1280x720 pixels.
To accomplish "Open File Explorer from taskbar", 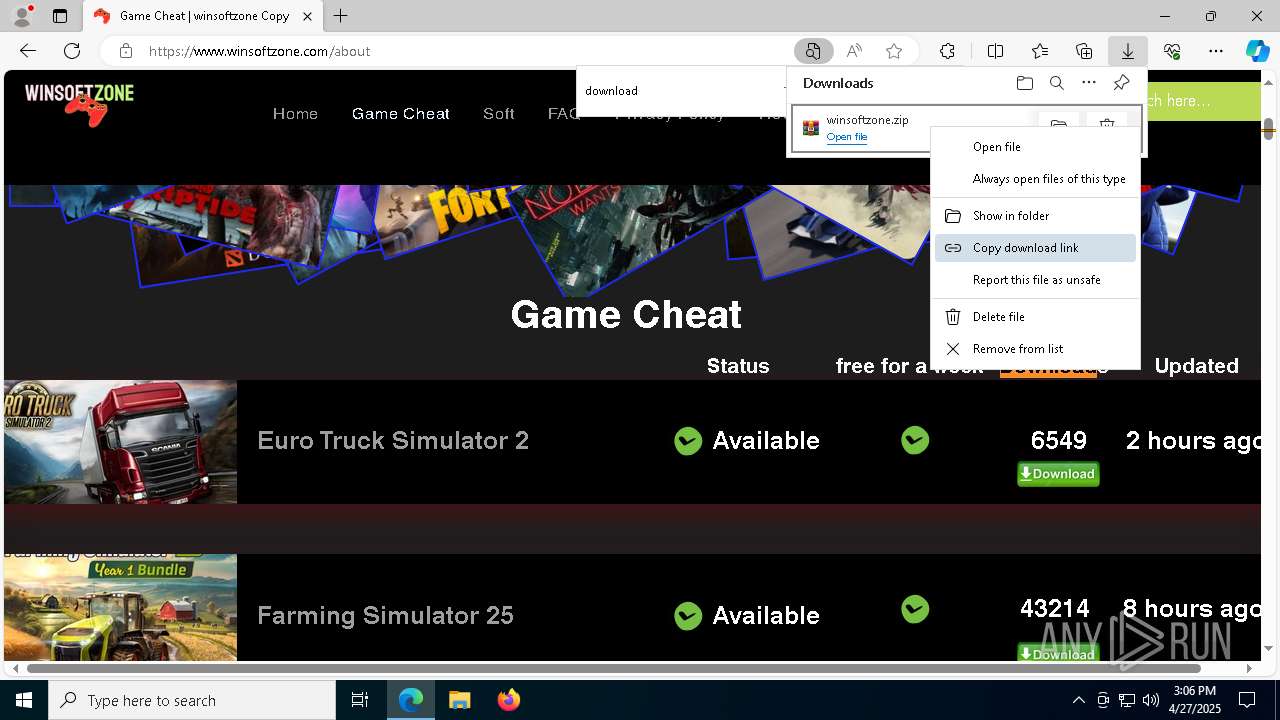I will (459, 700).
